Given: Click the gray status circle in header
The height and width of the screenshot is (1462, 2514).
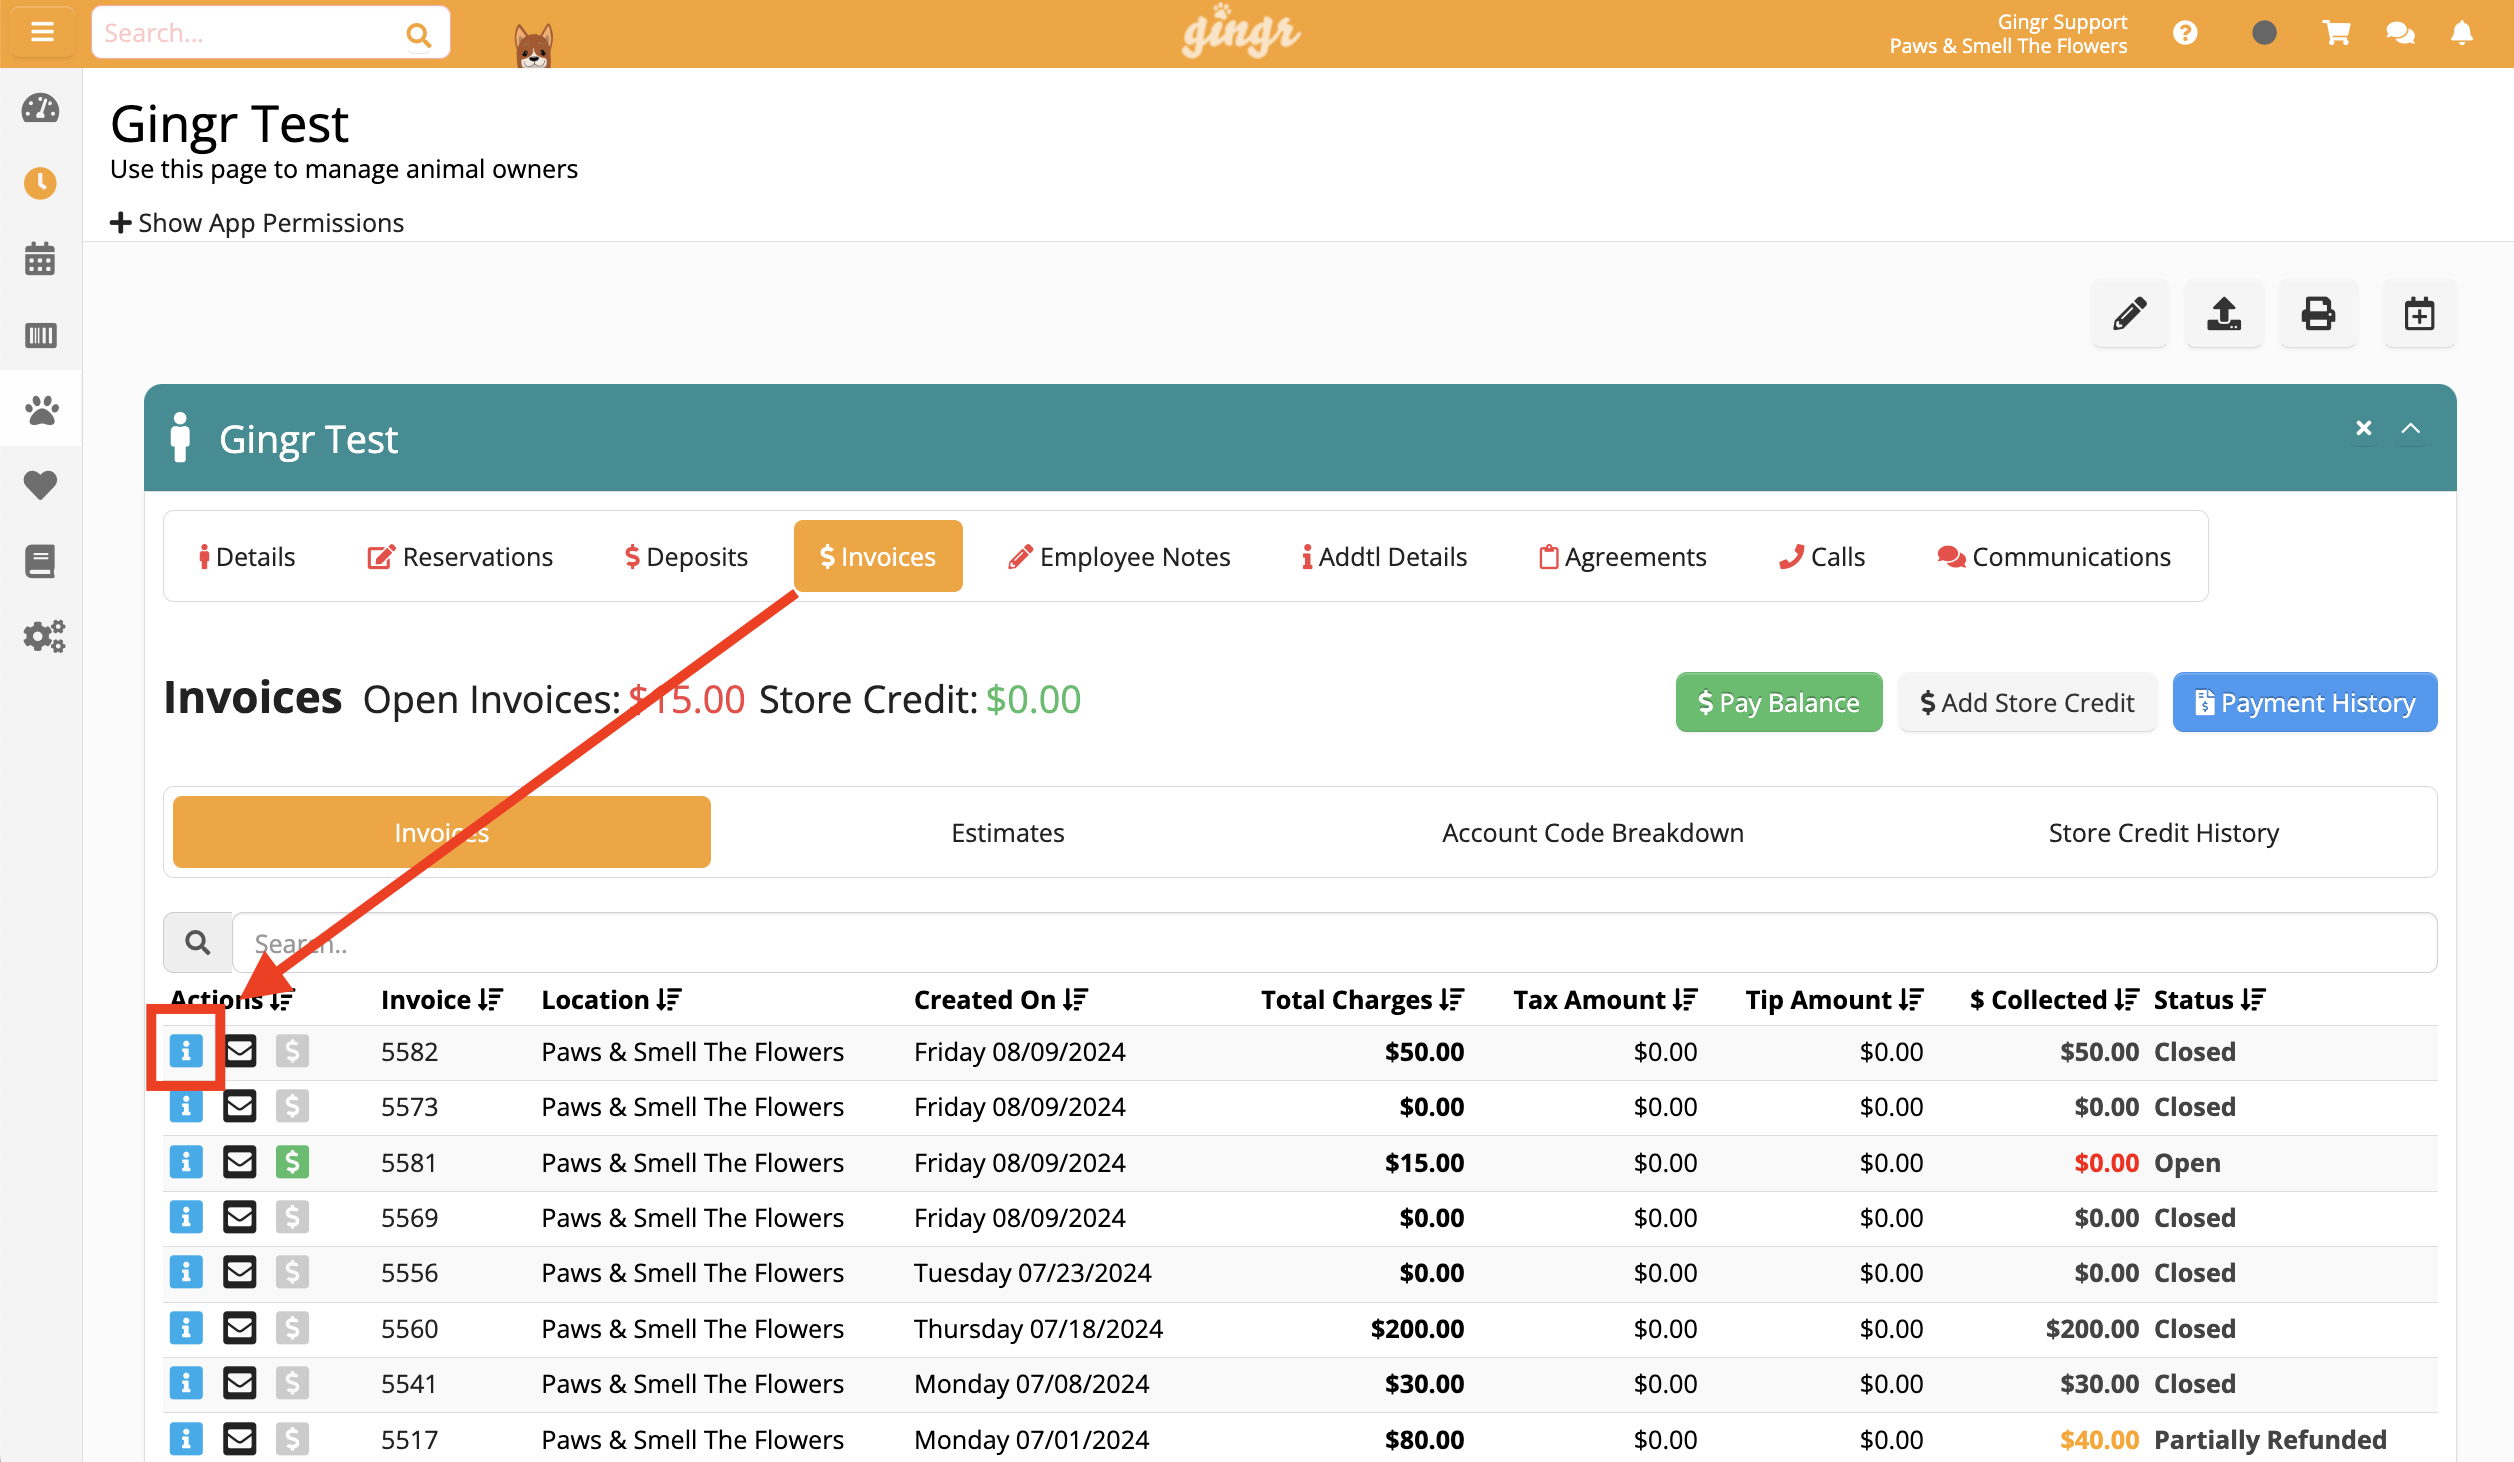Looking at the screenshot, I should point(2264,33).
